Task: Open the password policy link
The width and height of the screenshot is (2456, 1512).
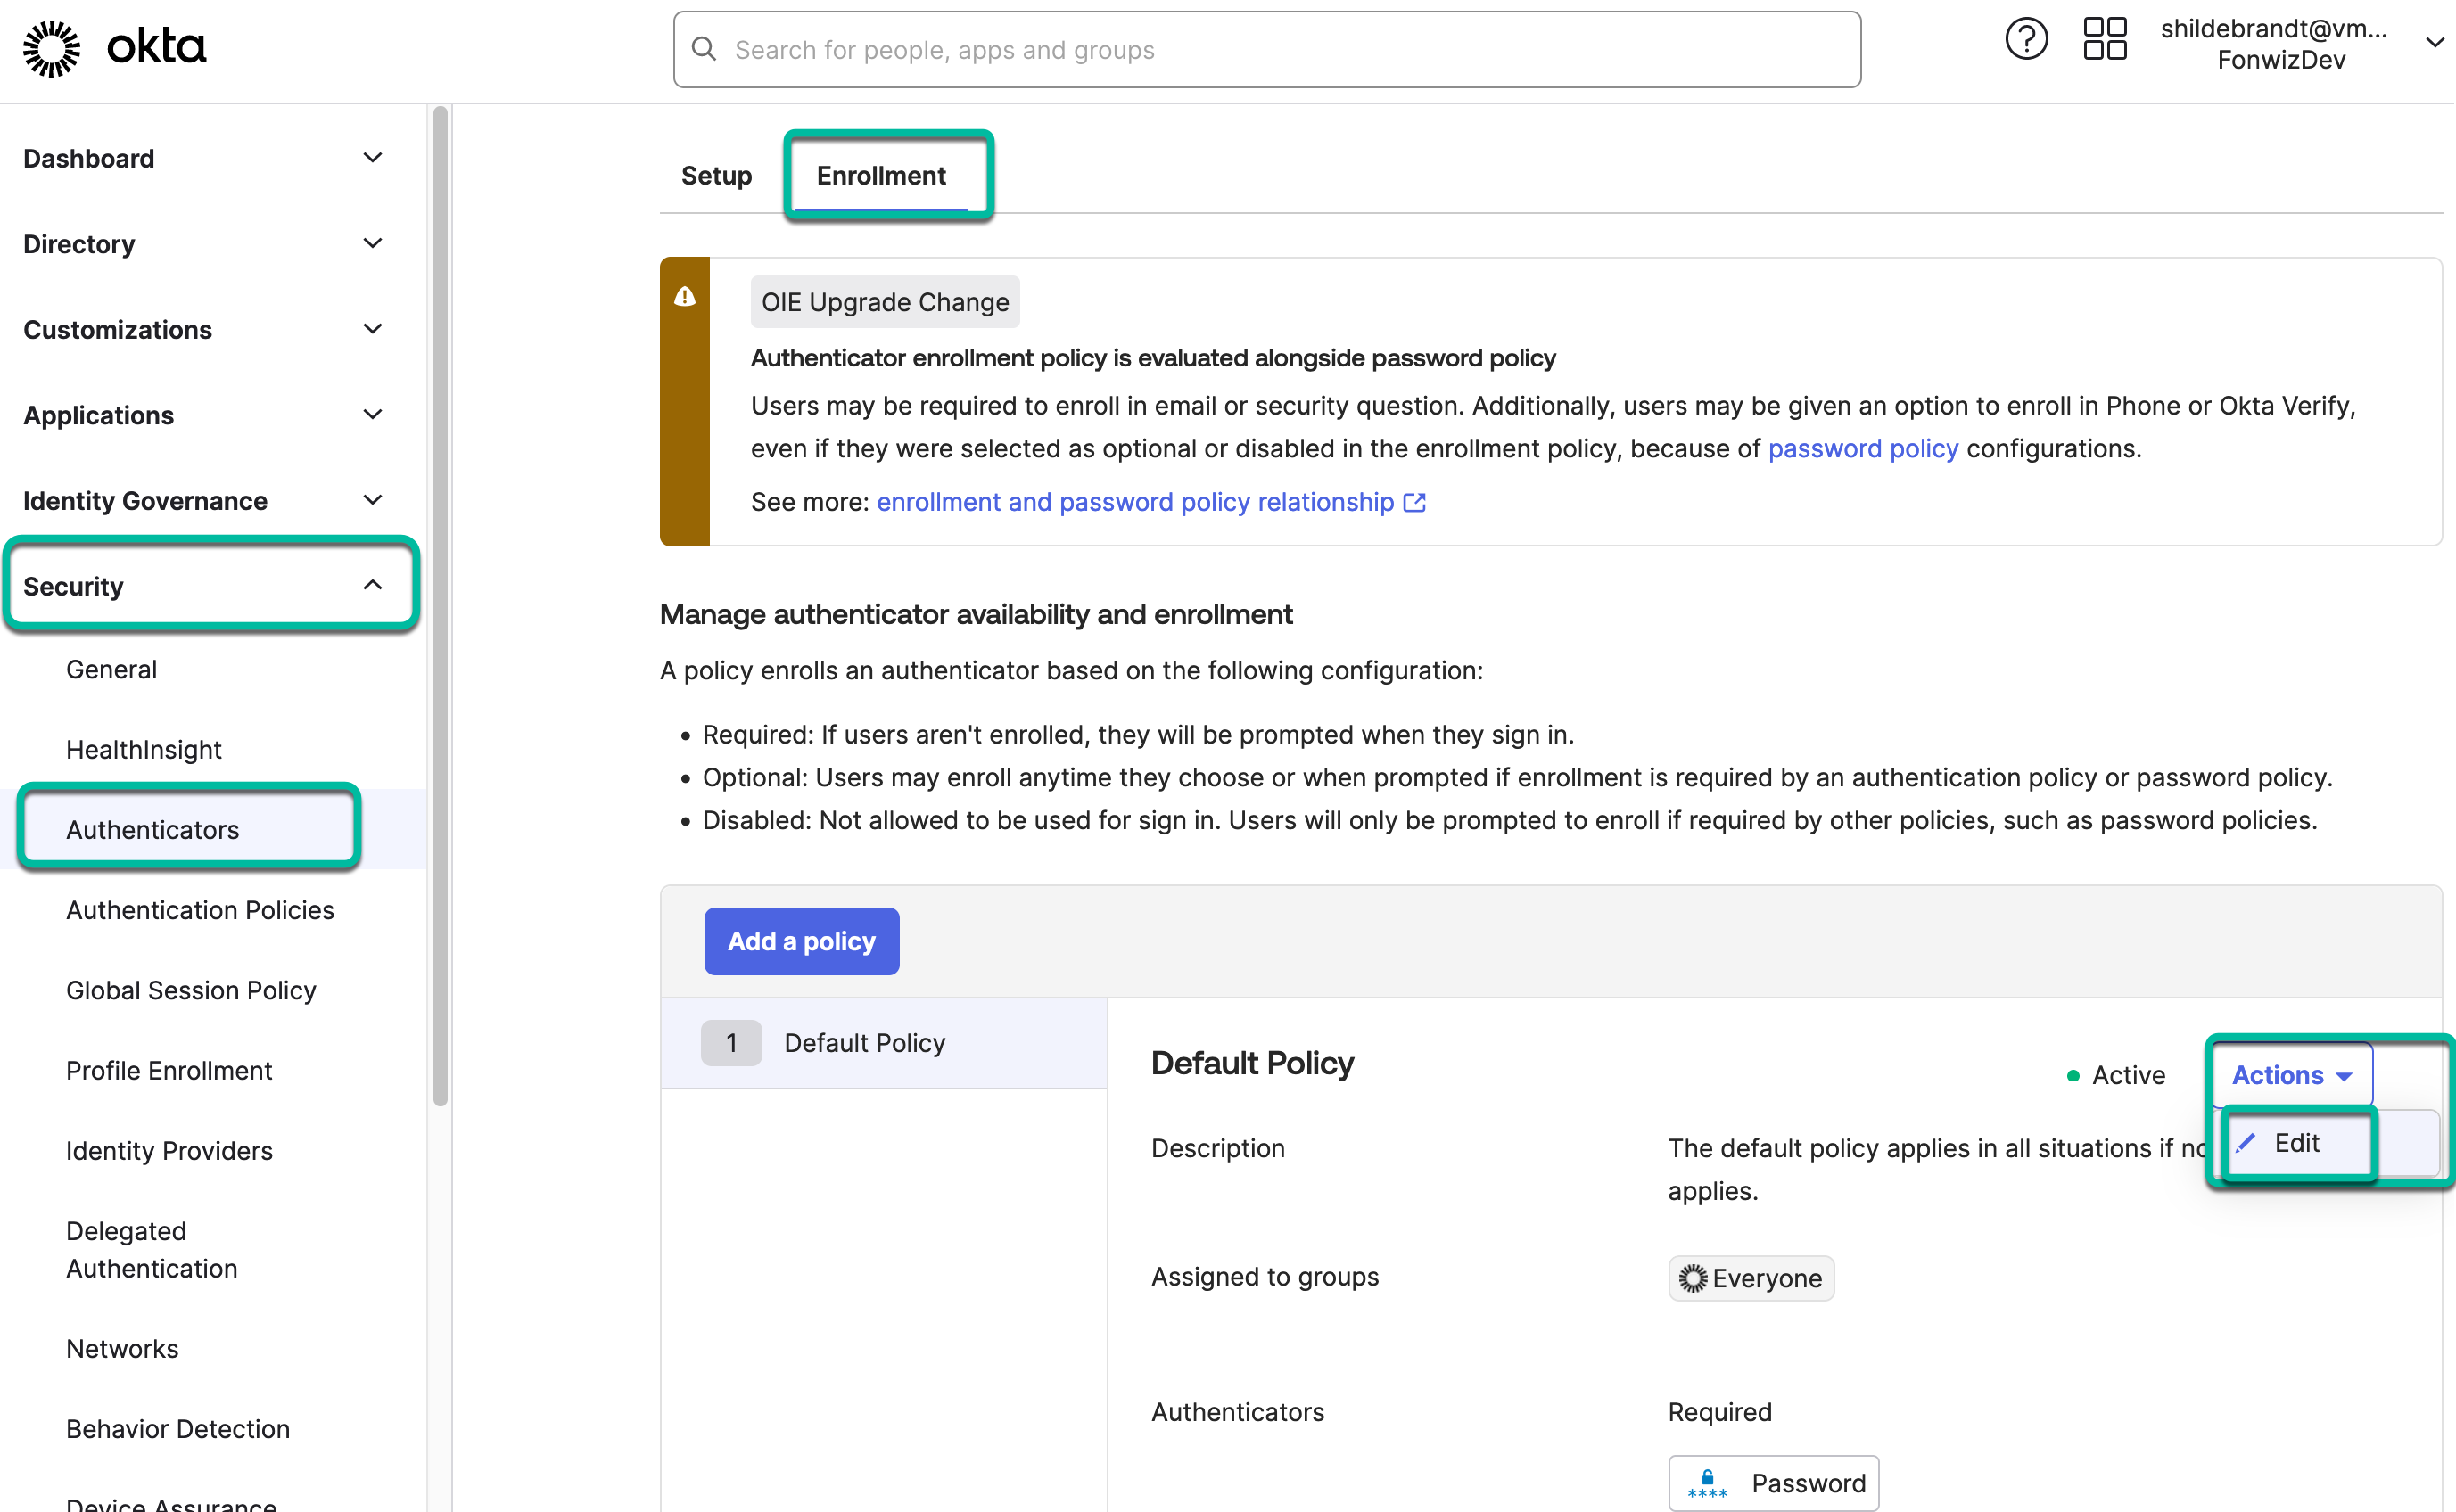Action: point(1862,448)
